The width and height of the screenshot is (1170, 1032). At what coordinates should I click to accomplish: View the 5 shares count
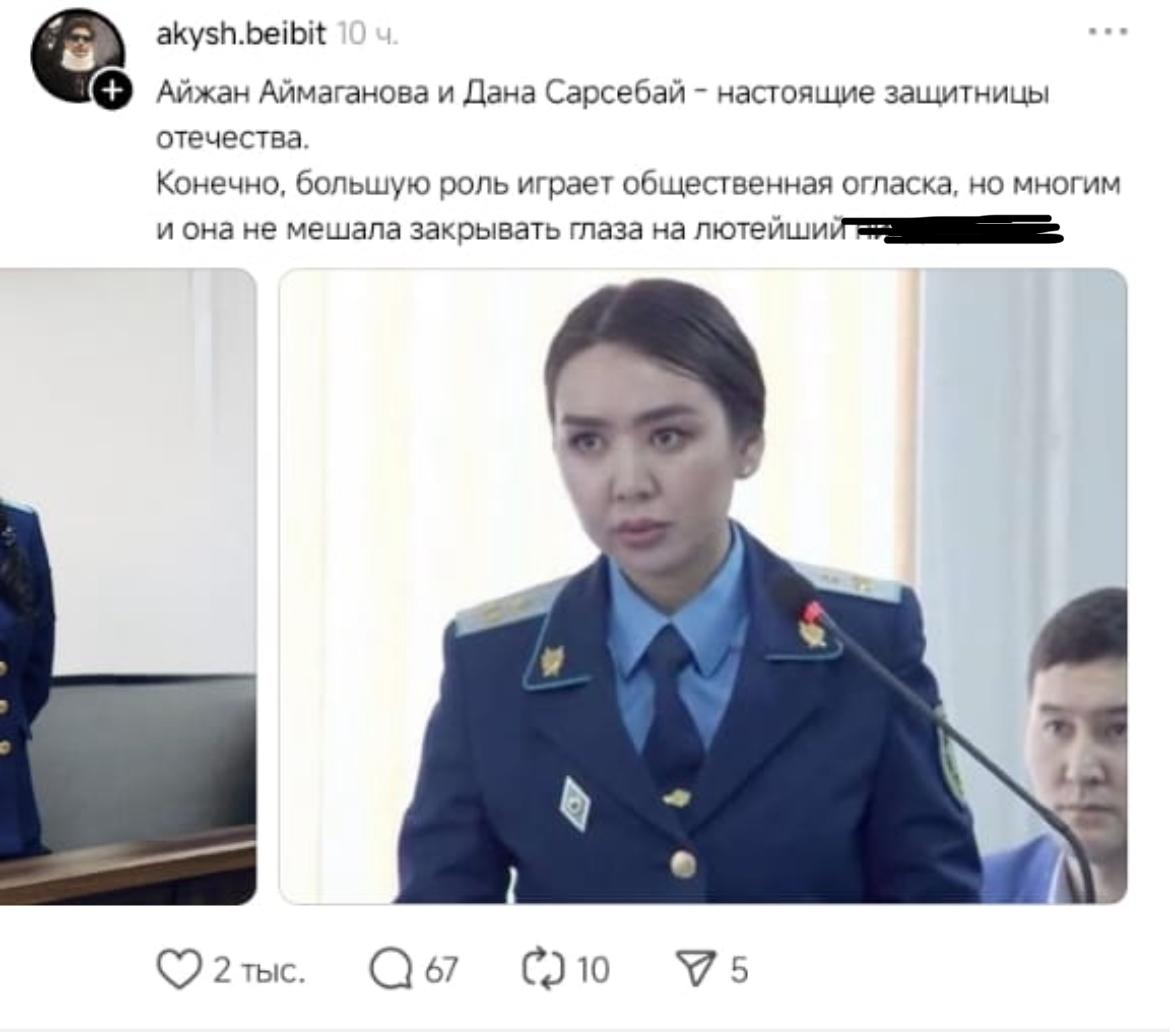point(739,971)
